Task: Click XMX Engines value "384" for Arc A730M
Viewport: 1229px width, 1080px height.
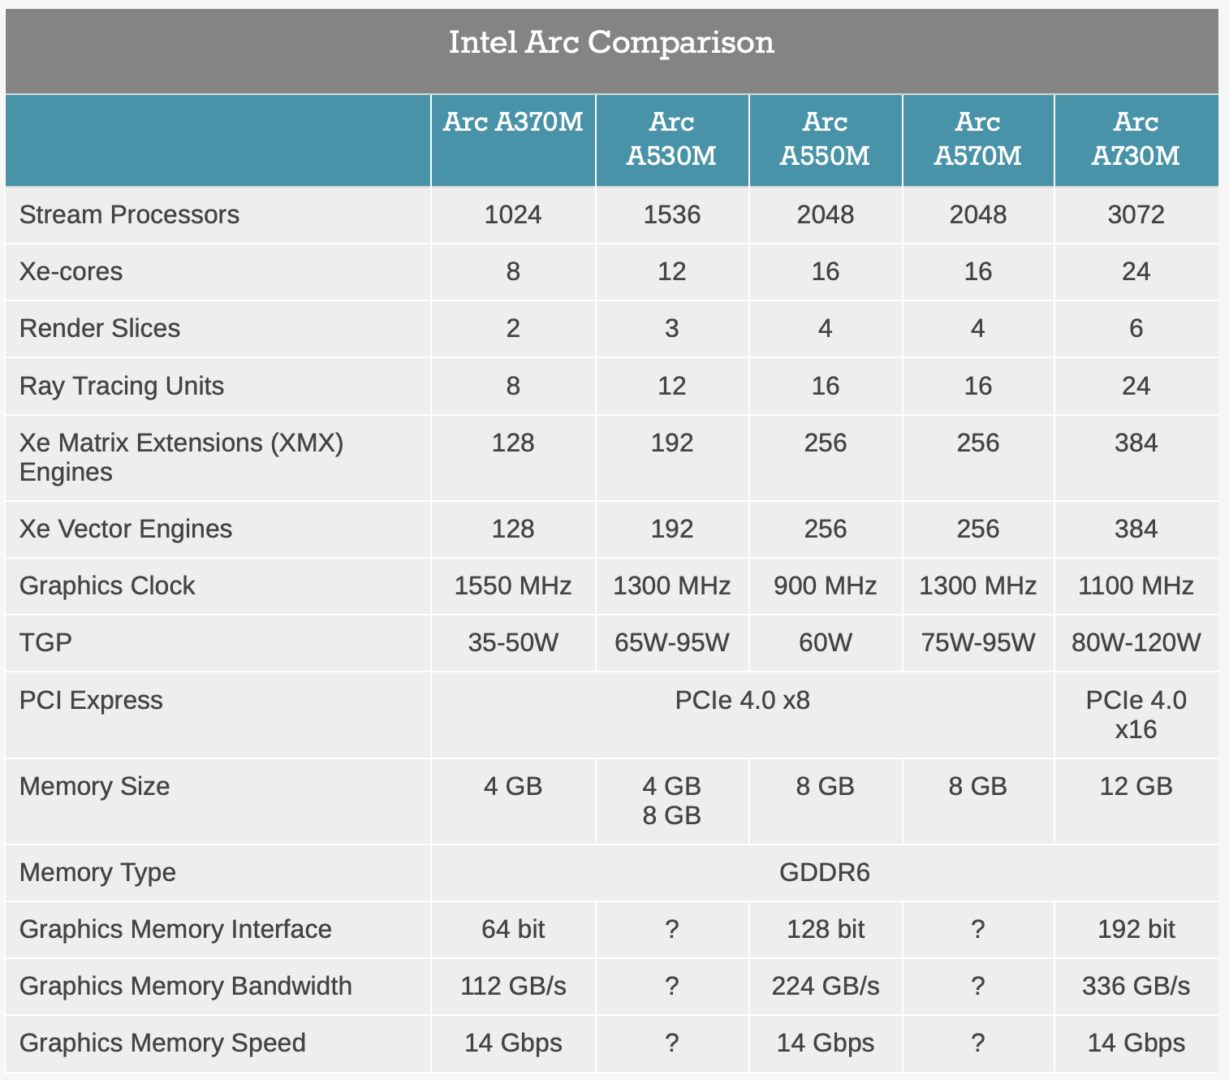Action: pos(1136,443)
